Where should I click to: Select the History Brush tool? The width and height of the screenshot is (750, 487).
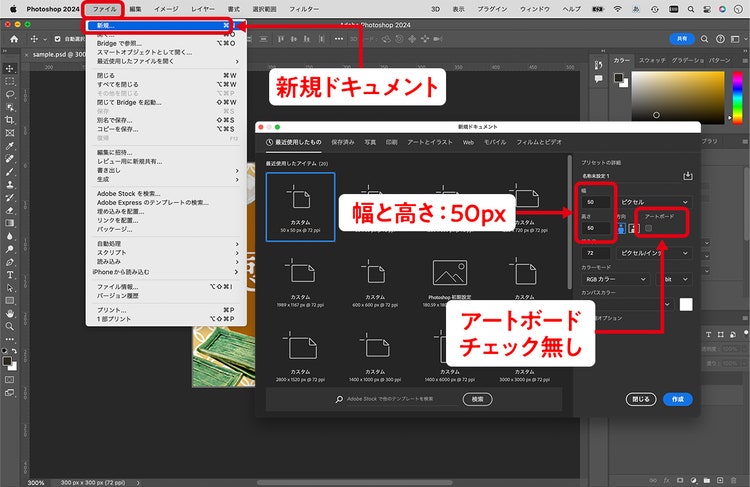point(10,198)
